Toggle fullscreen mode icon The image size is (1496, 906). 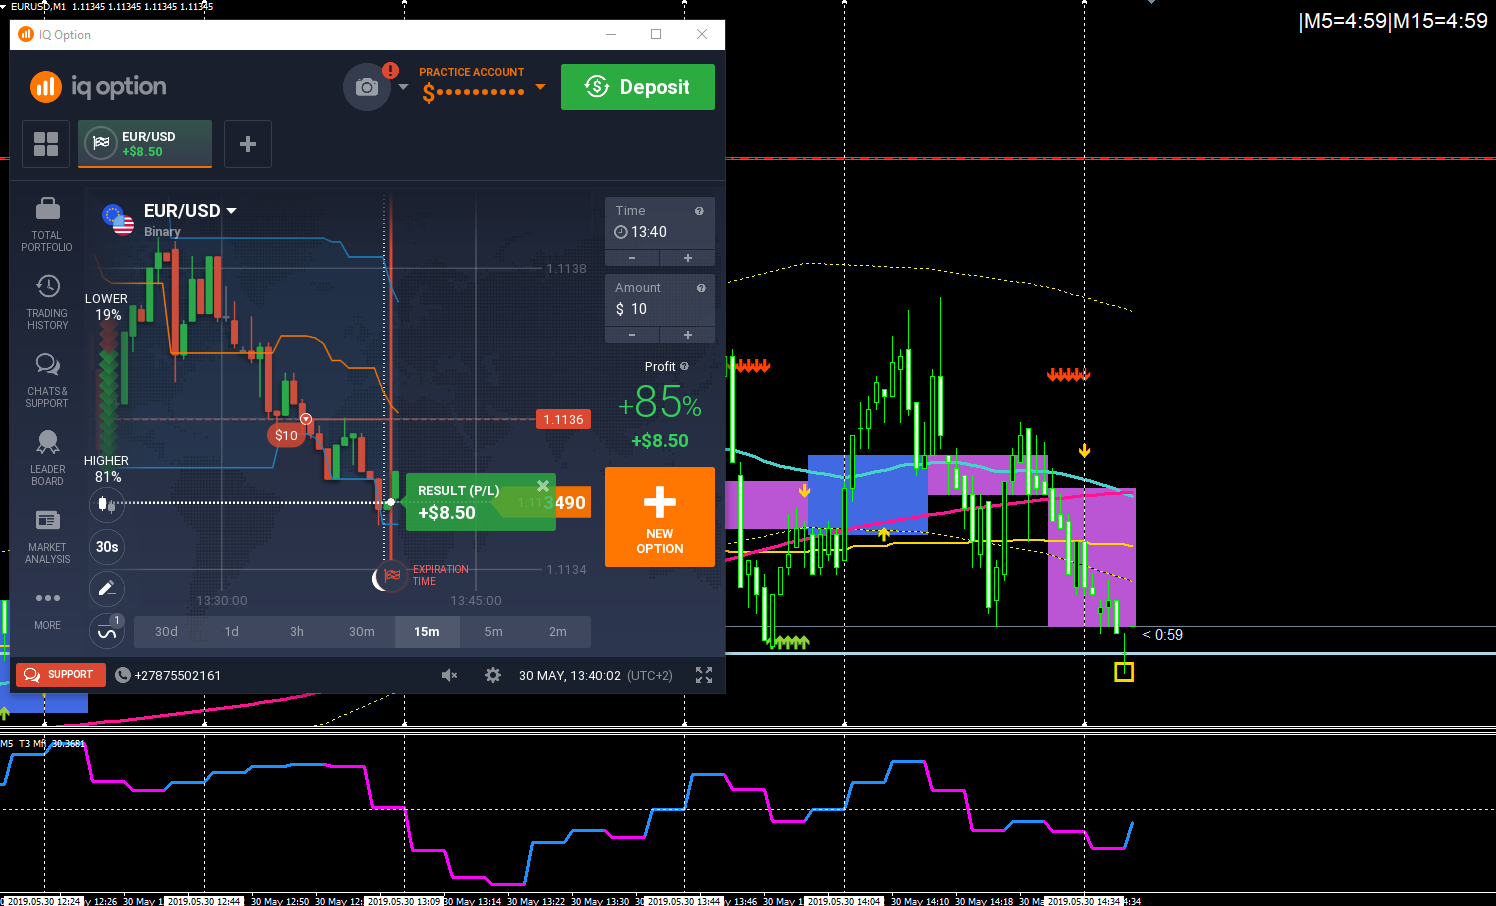tap(704, 676)
